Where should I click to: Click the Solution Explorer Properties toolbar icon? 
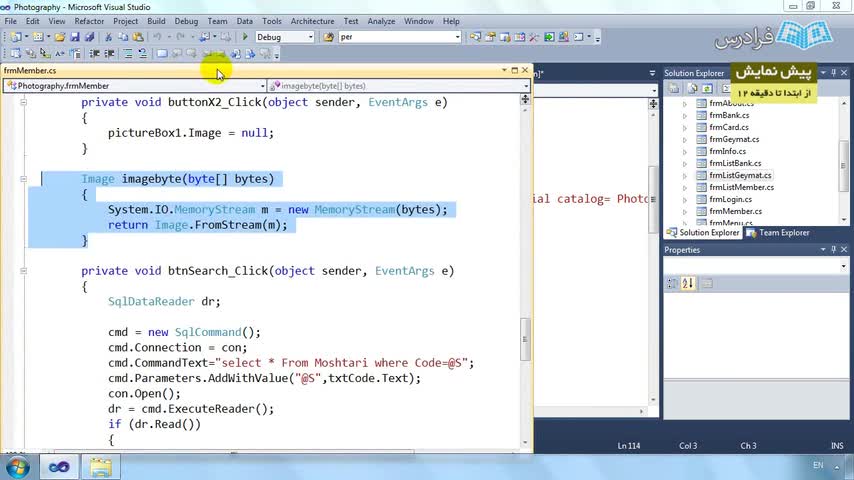pyautogui.click(x=674, y=88)
